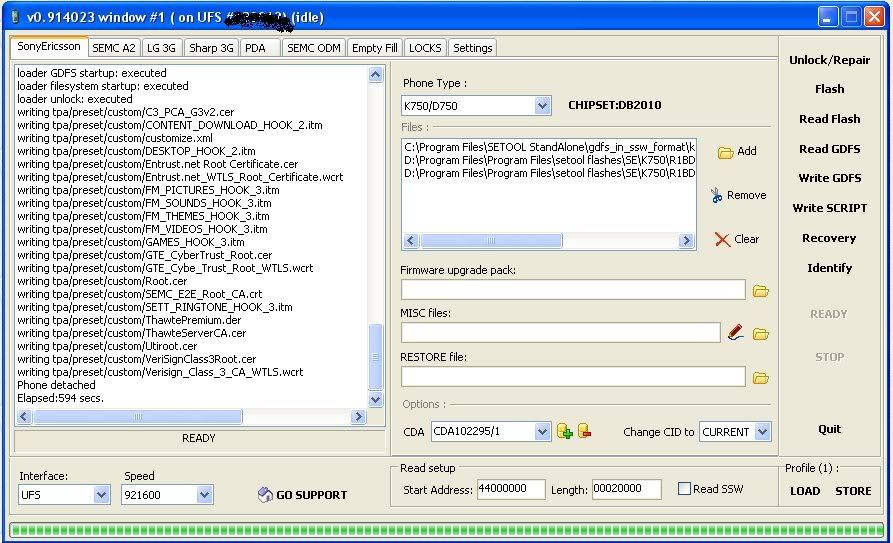Click the Length field 00020000

point(626,489)
